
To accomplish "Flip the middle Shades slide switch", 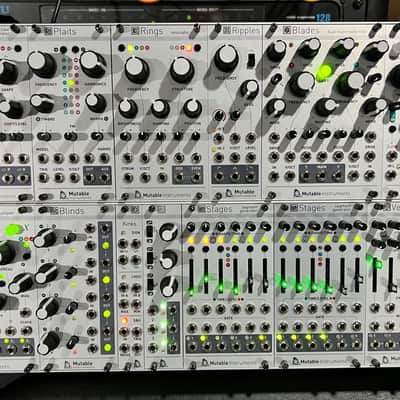I will [x=150, y=258].
